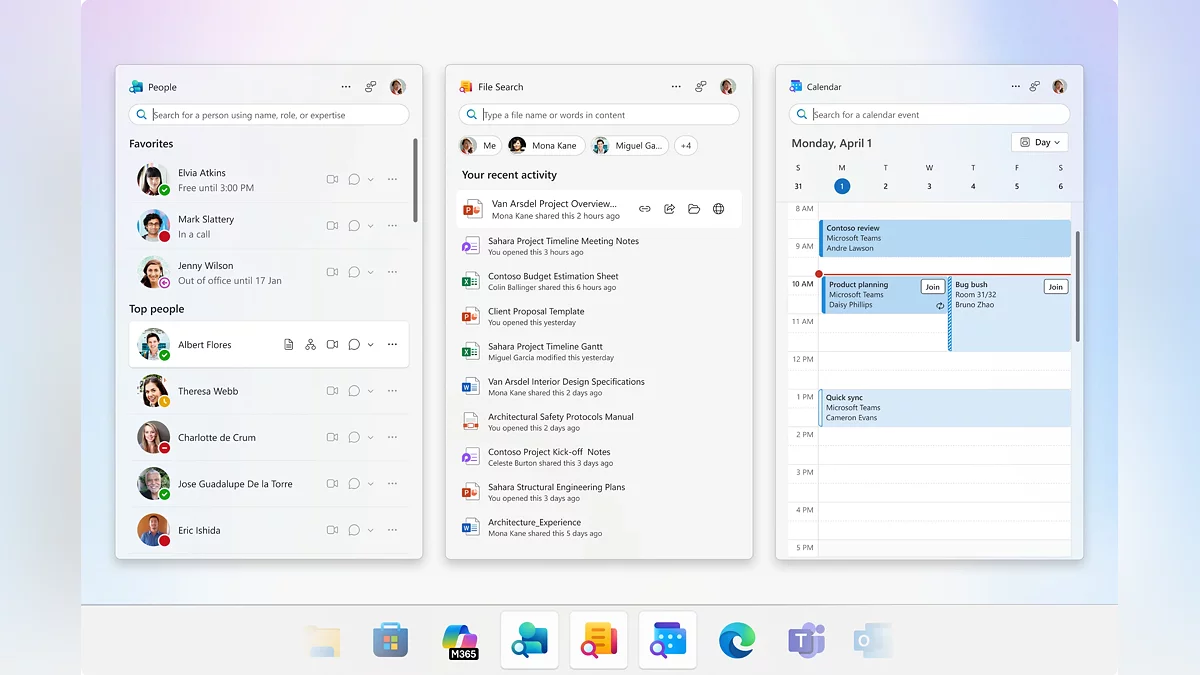Join the Bug bush meeting
This screenshot has height=675, width=1200.
(1055, 287)
